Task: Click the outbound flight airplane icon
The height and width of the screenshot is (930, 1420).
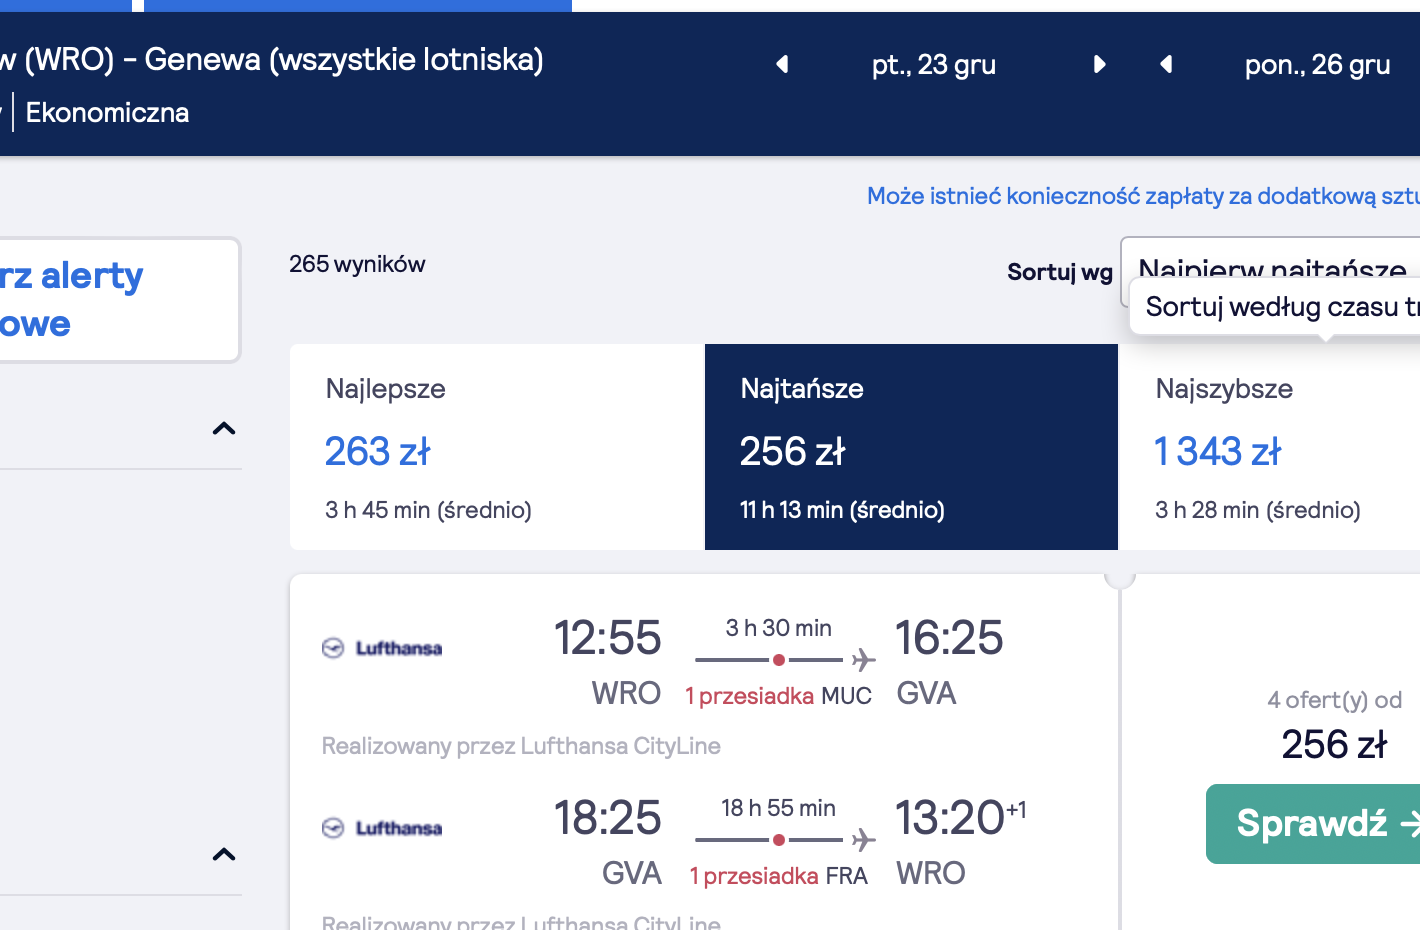Action: coord(863,660)
